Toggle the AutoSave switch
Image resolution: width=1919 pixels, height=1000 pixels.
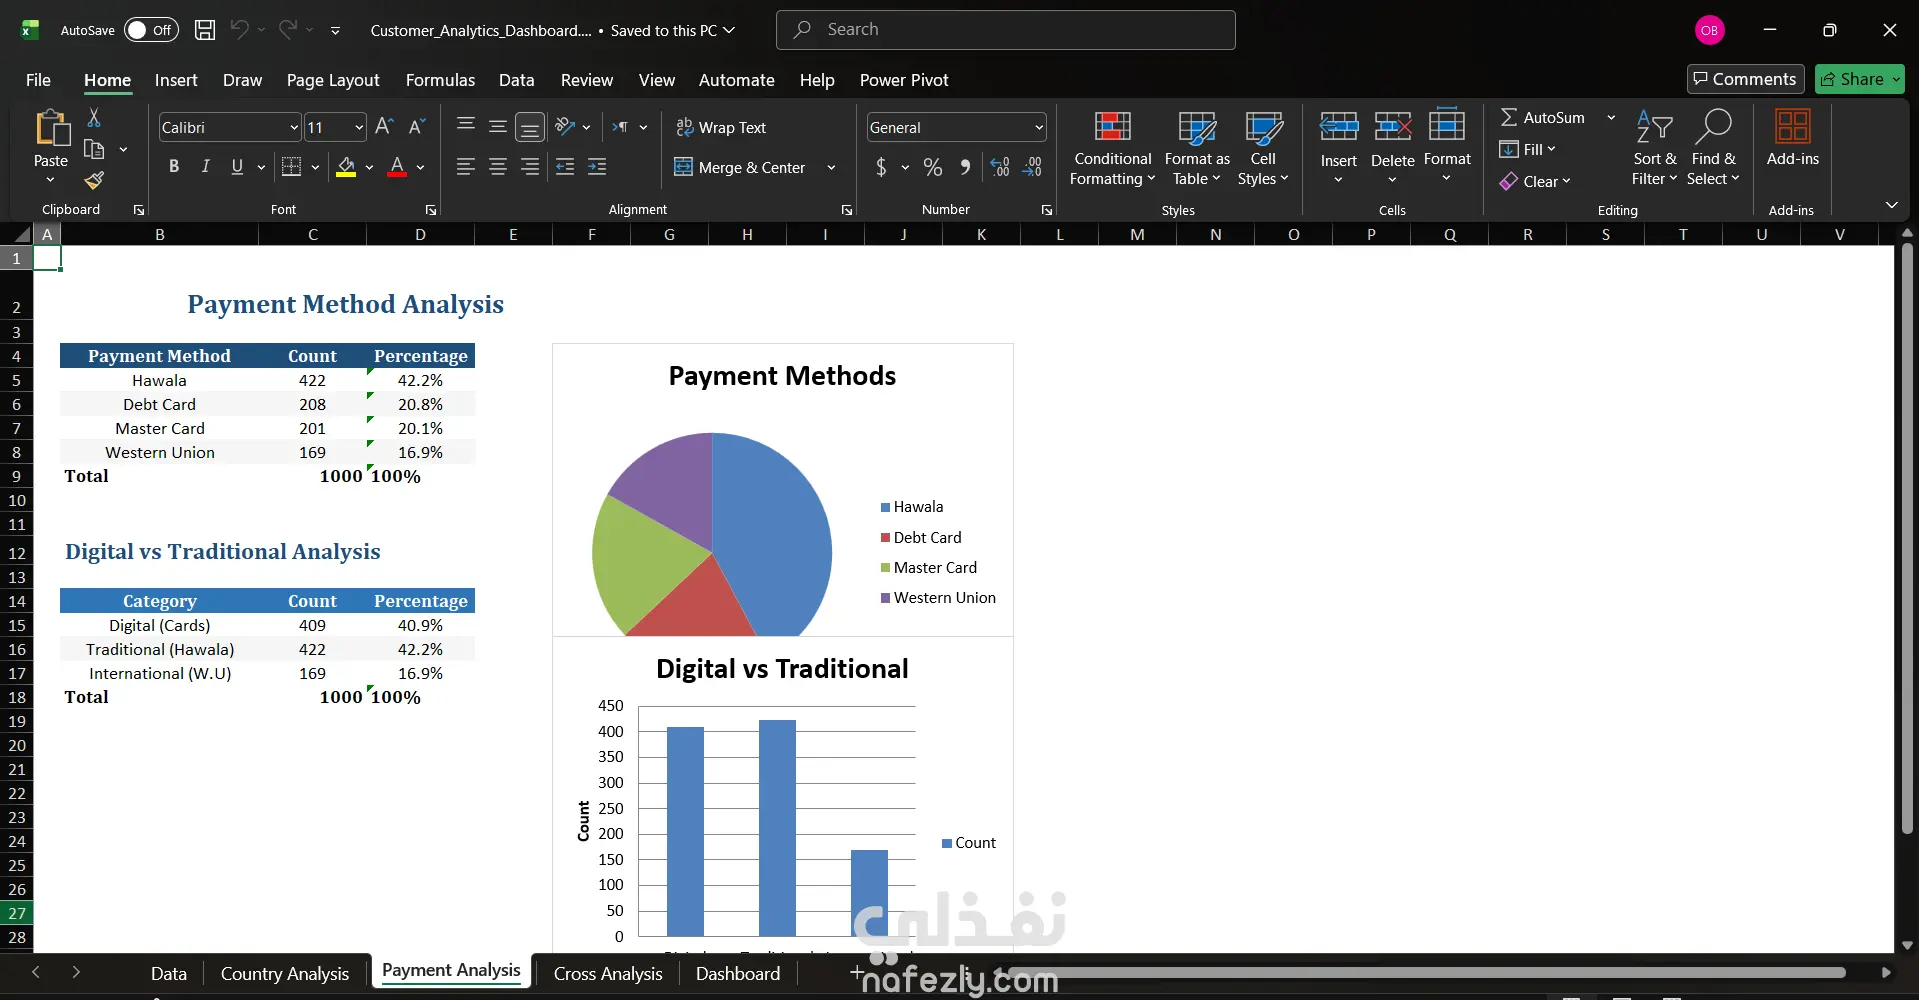pyautogui.click(x=150, y=30)
